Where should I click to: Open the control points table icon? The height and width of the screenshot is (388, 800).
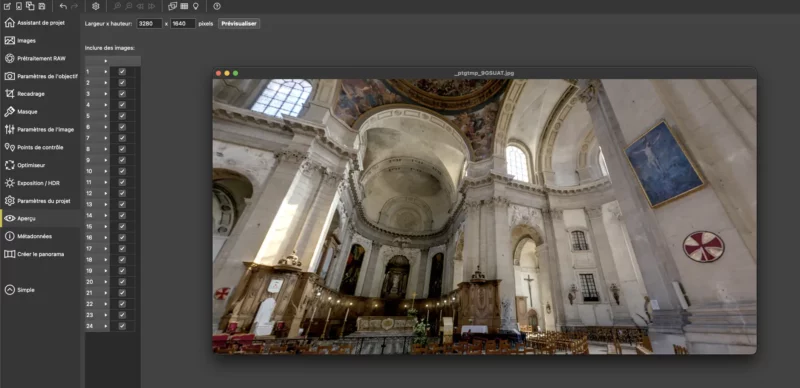184,6
